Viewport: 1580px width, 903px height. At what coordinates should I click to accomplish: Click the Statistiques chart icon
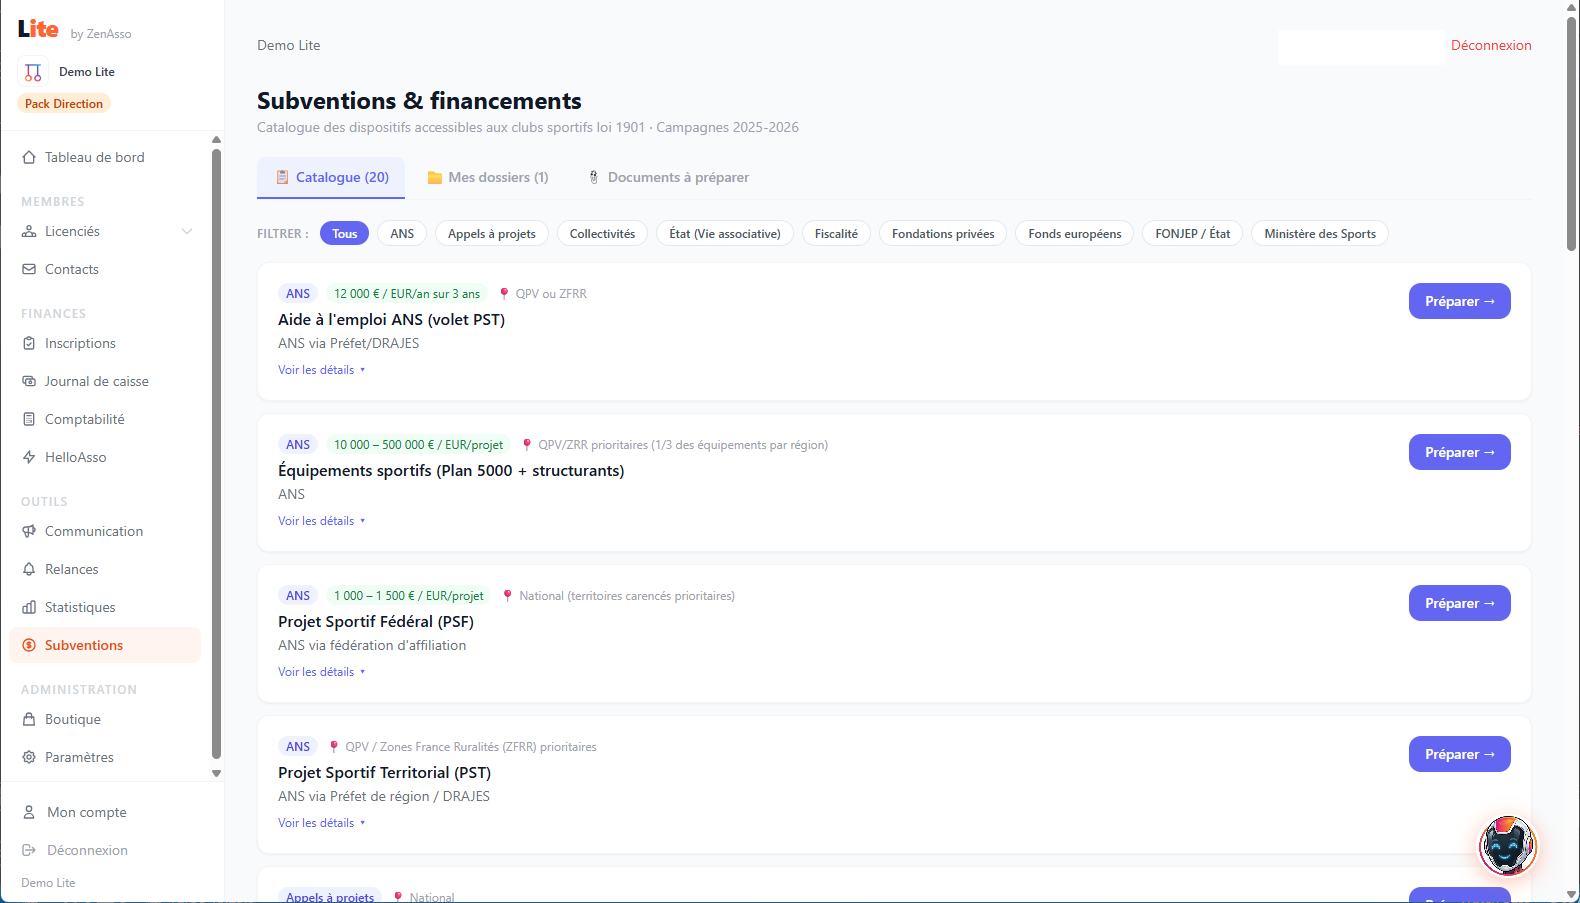pos(29,607)
